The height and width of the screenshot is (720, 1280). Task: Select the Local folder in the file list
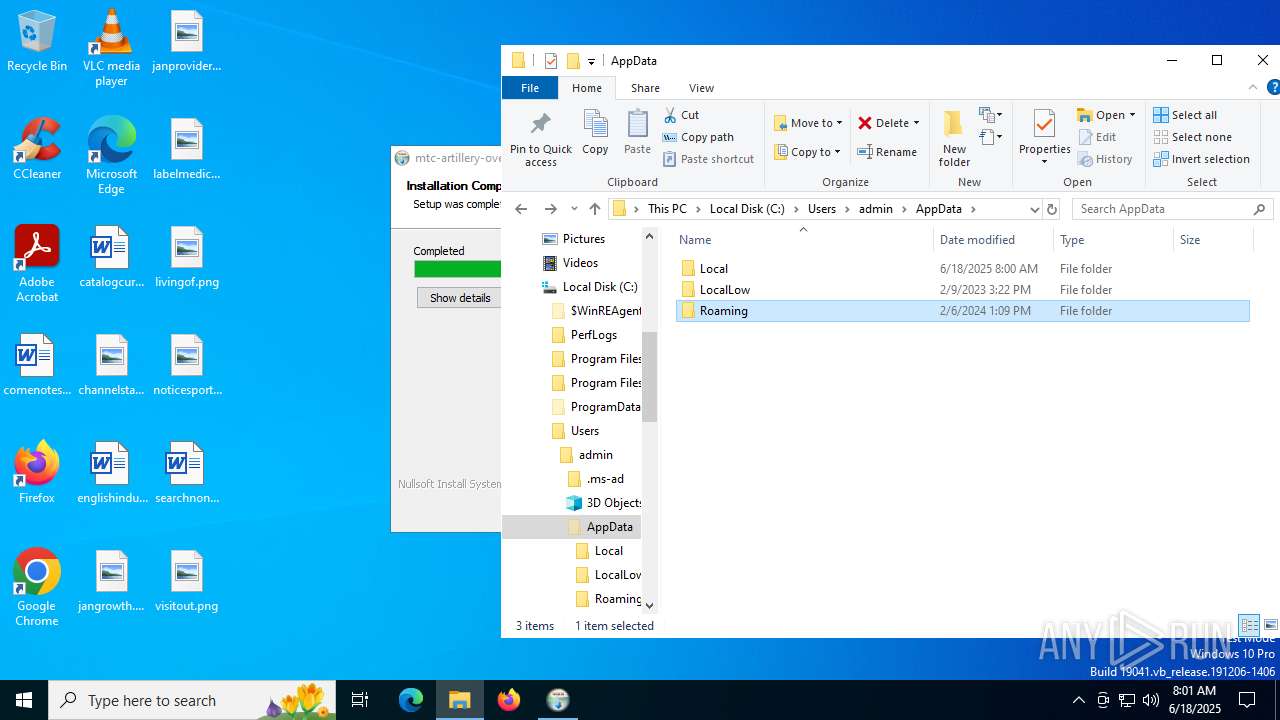point(962,269)
